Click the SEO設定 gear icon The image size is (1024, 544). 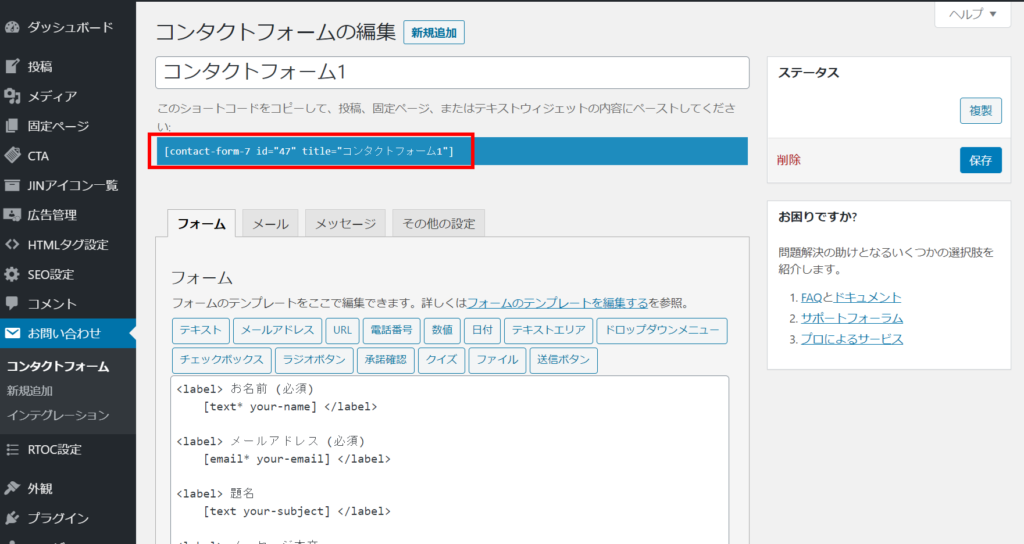(x=12, y=274)
